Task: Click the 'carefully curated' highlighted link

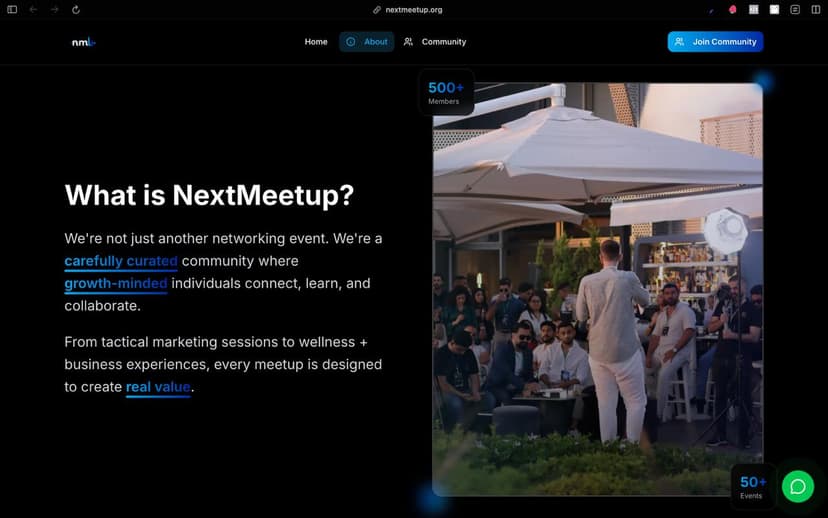Action: [x=121, y=261]
